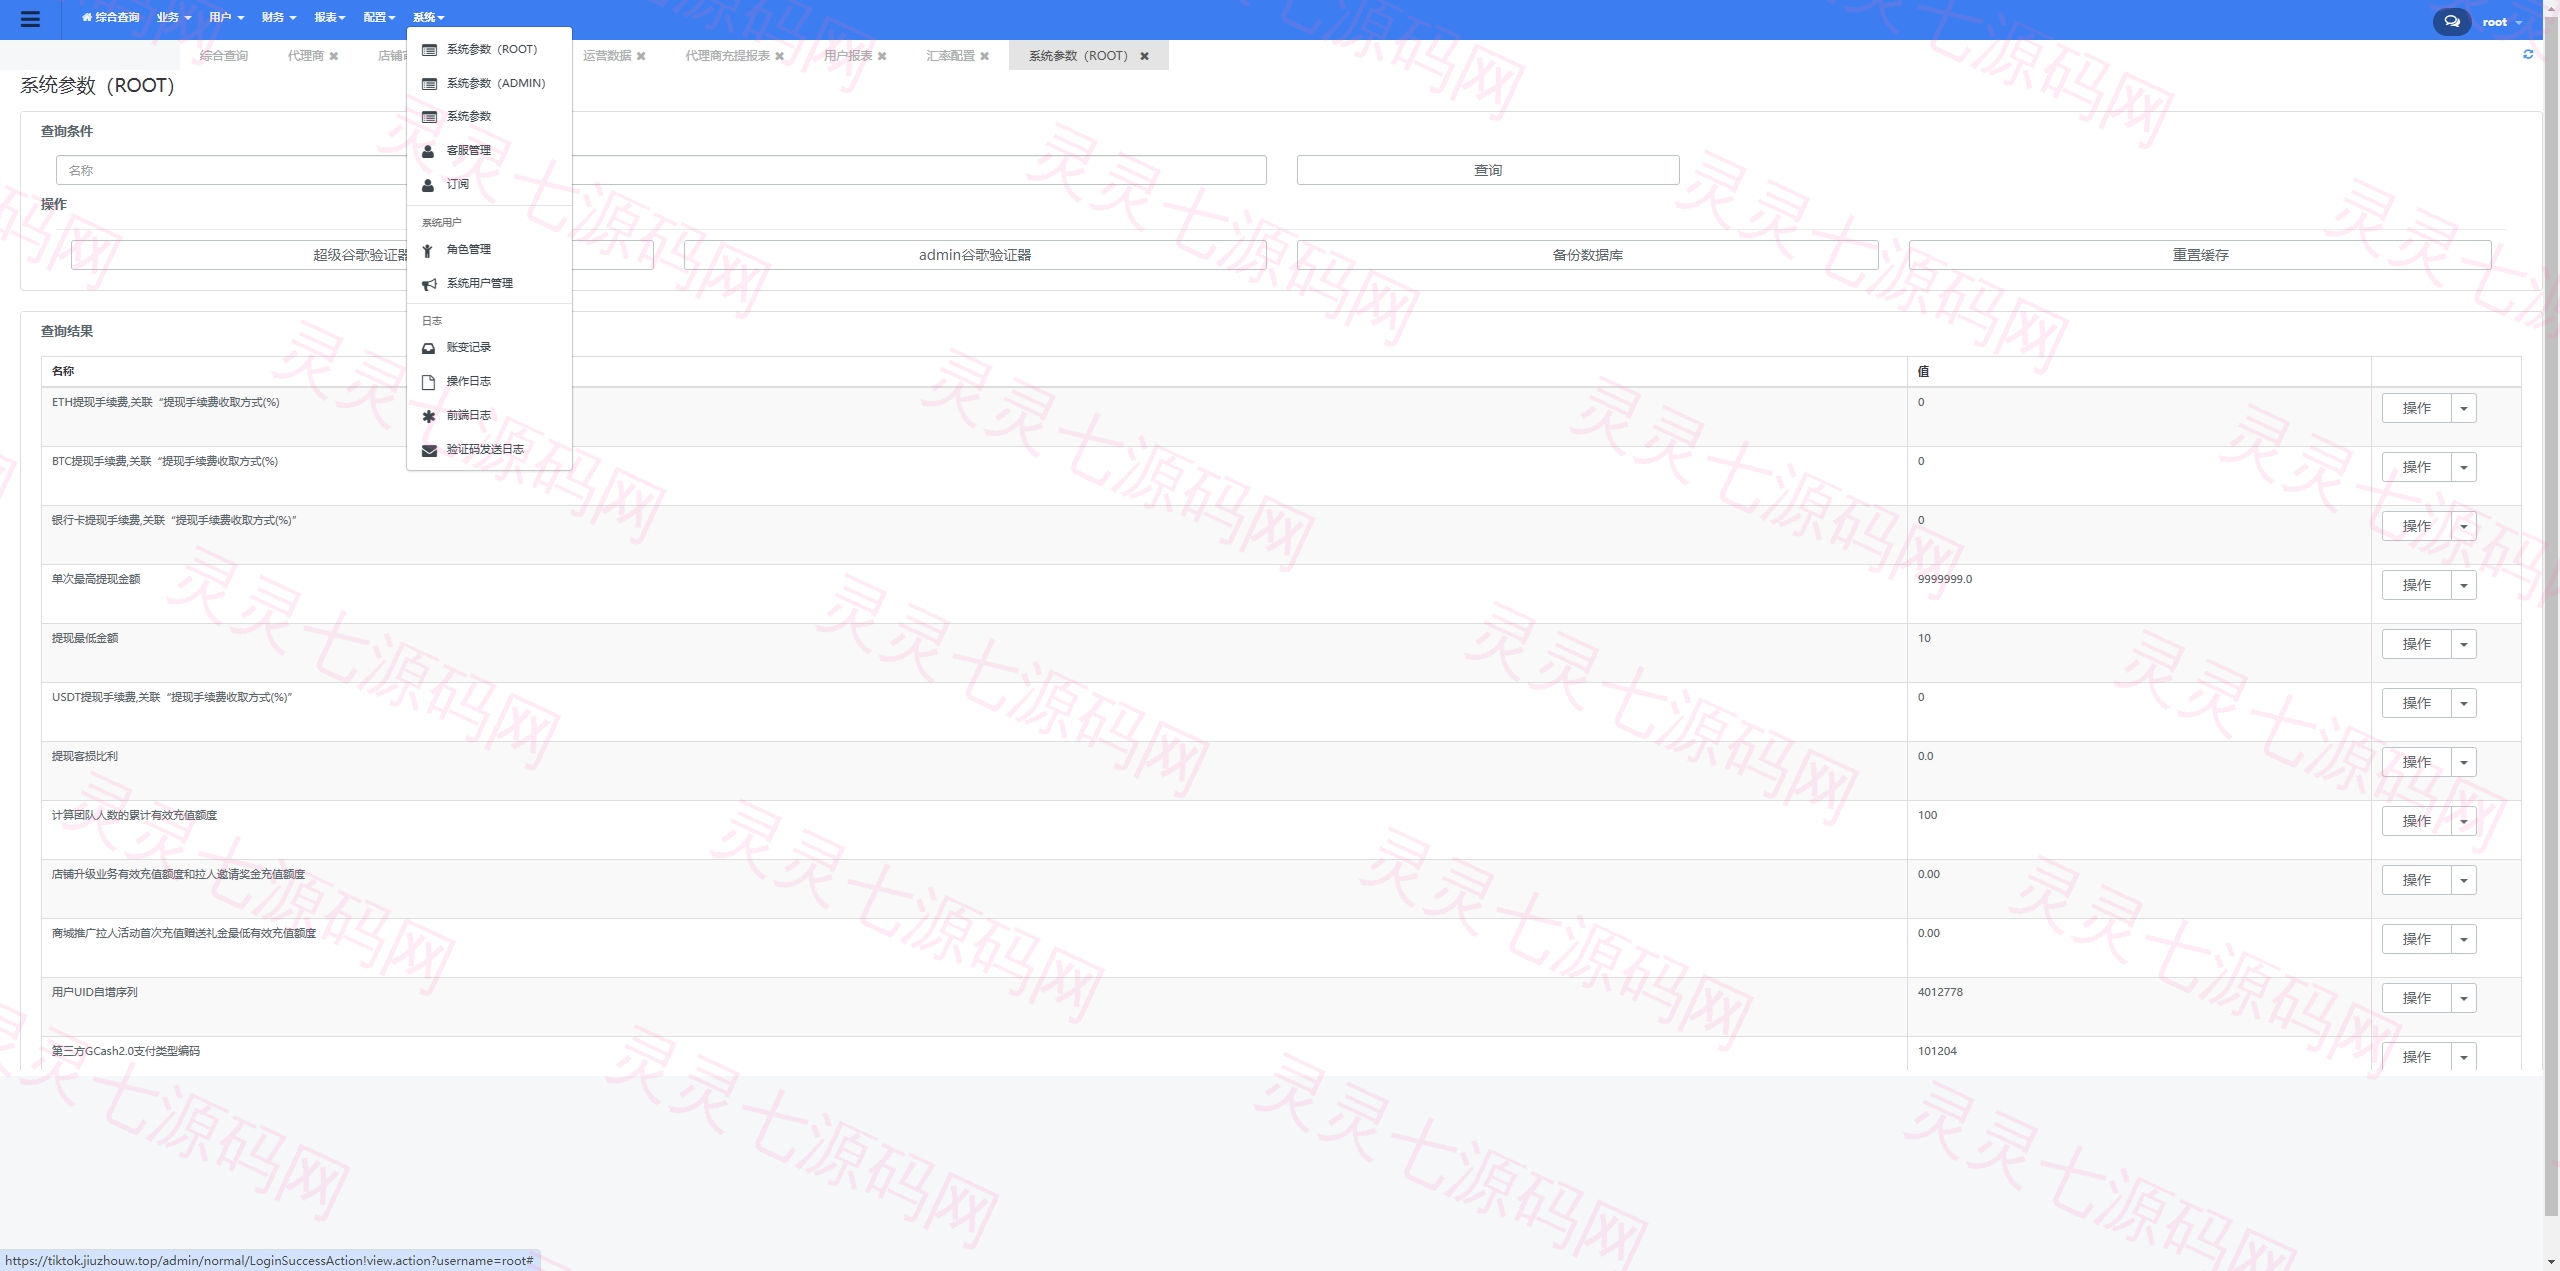Open the chat messages icon
Image resolution: width=2560 pixels, height=1271 pixels.
2451,21
